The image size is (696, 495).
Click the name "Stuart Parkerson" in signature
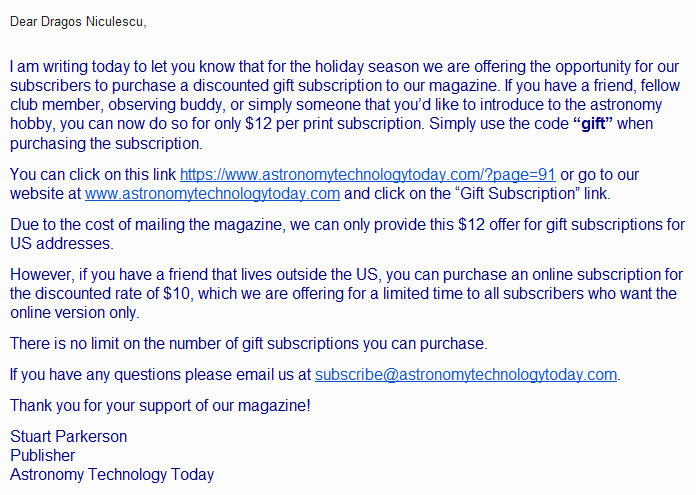[x=68, y=436]
